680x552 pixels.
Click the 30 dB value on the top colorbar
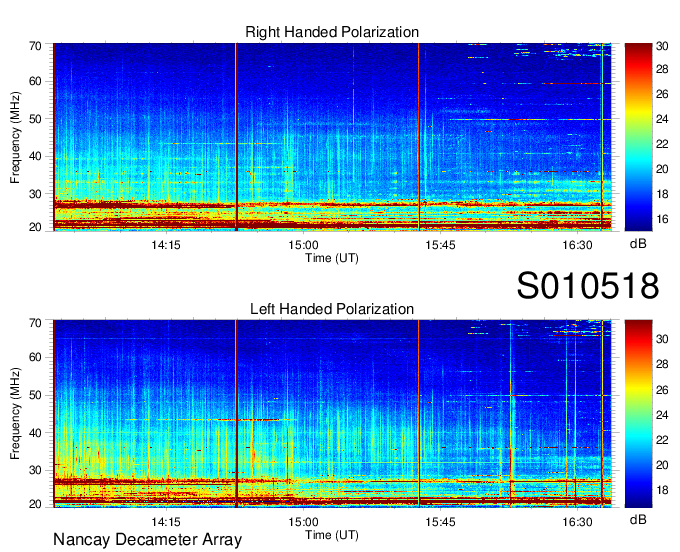662,46
